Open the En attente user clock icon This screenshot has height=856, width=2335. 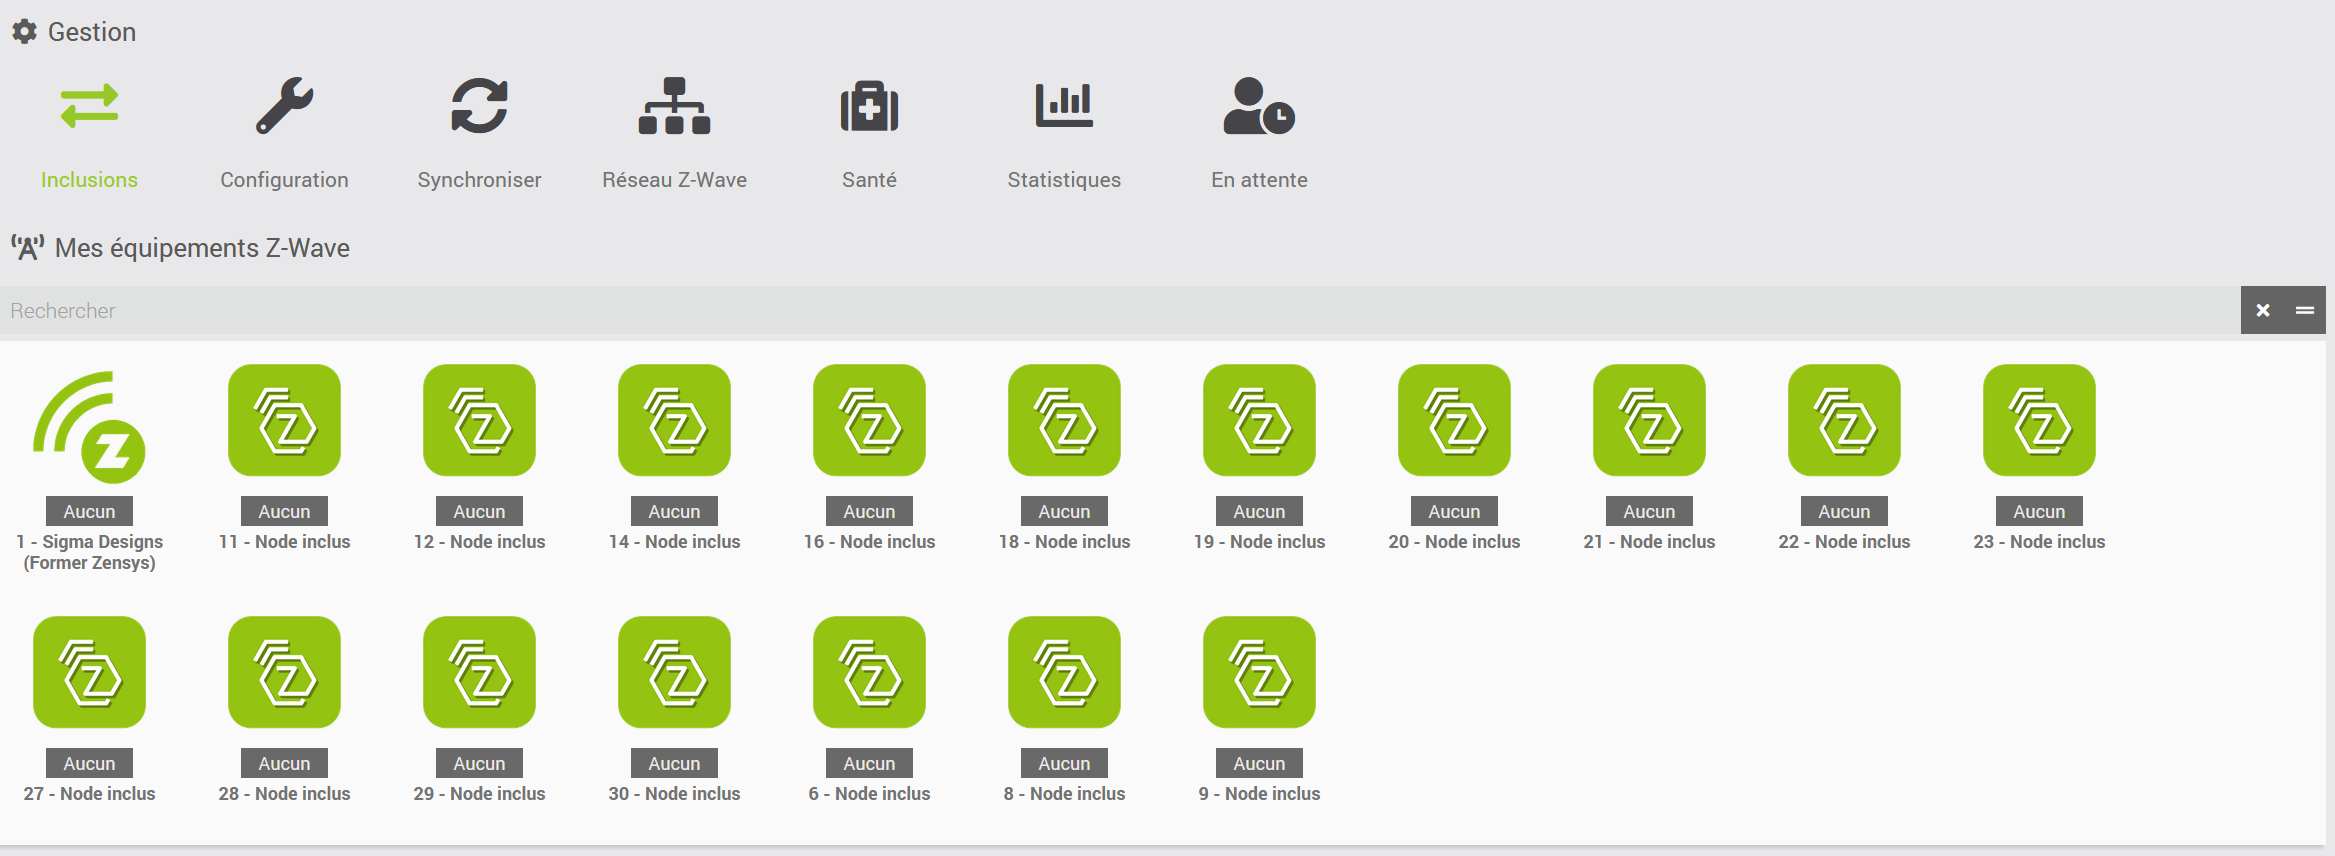coord(1259,106)
